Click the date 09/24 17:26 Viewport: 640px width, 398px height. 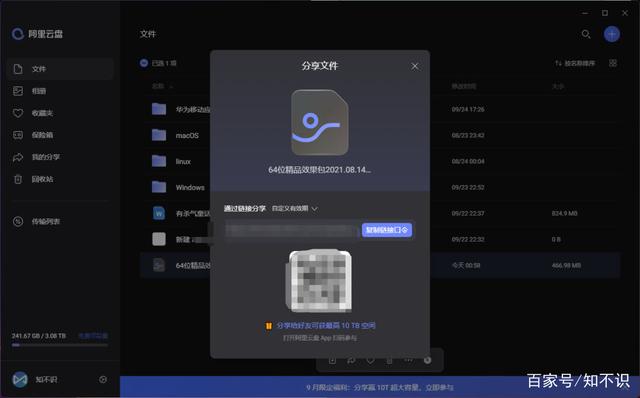468,109
